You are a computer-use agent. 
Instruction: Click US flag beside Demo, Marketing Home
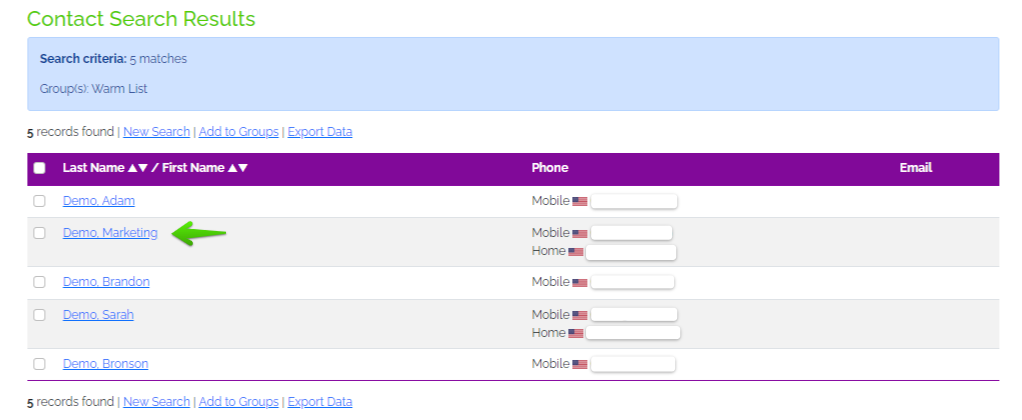point(576,252)
